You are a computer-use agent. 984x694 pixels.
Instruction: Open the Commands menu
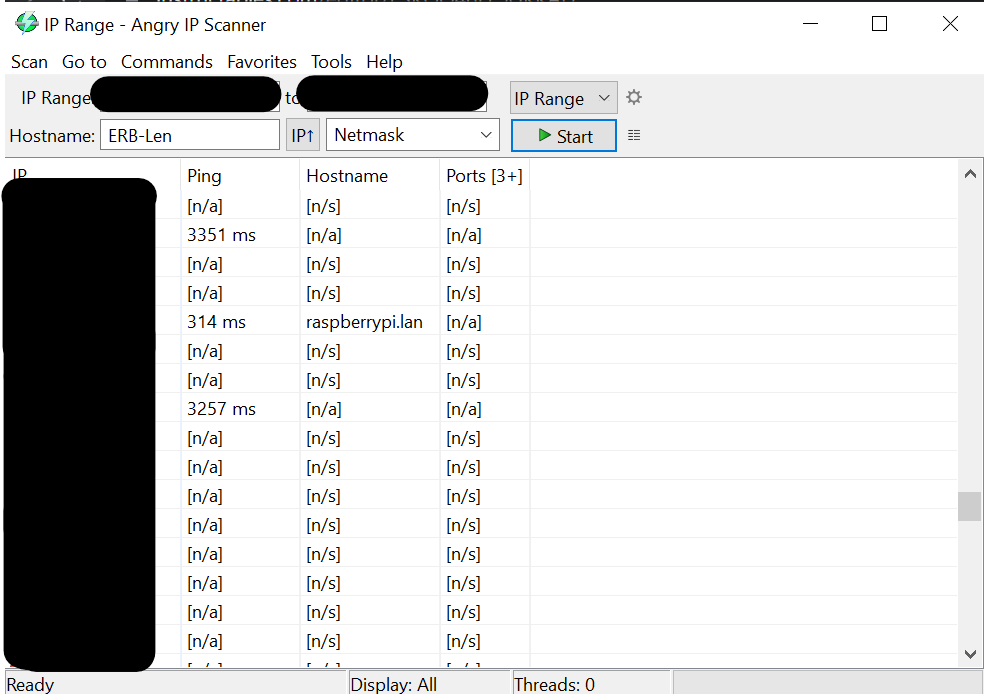tap(166, 62)
